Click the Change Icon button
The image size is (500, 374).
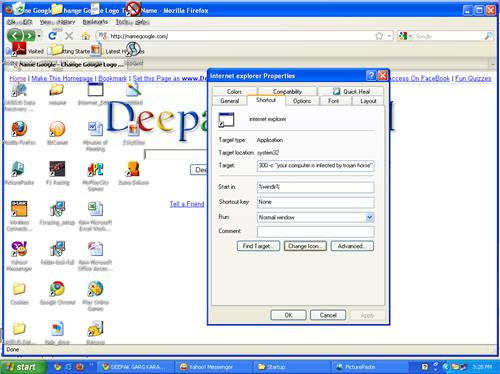tap(305, 246)
